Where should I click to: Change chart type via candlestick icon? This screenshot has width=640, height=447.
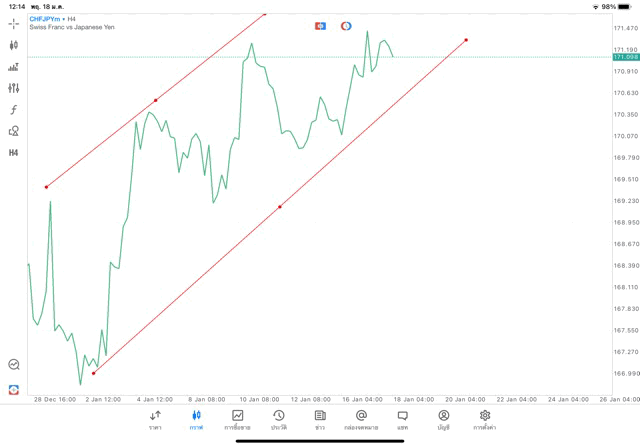14,45
